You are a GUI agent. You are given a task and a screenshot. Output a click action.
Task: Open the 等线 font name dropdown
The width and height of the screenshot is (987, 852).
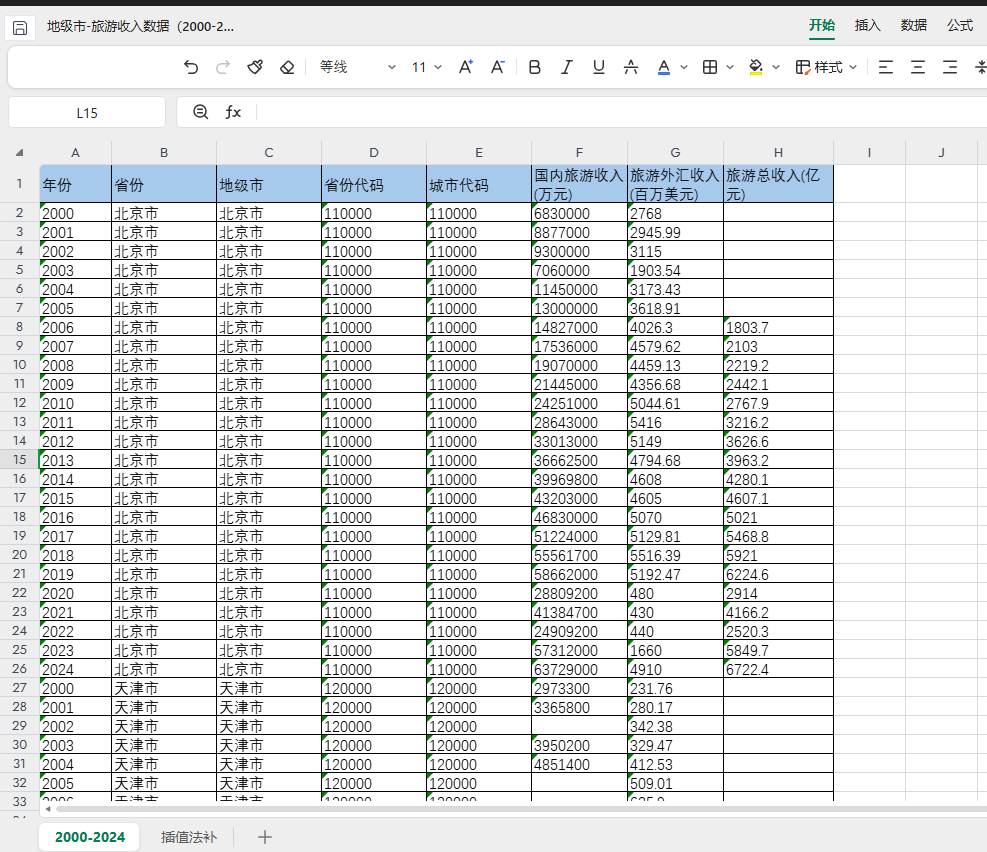(357, 67)
